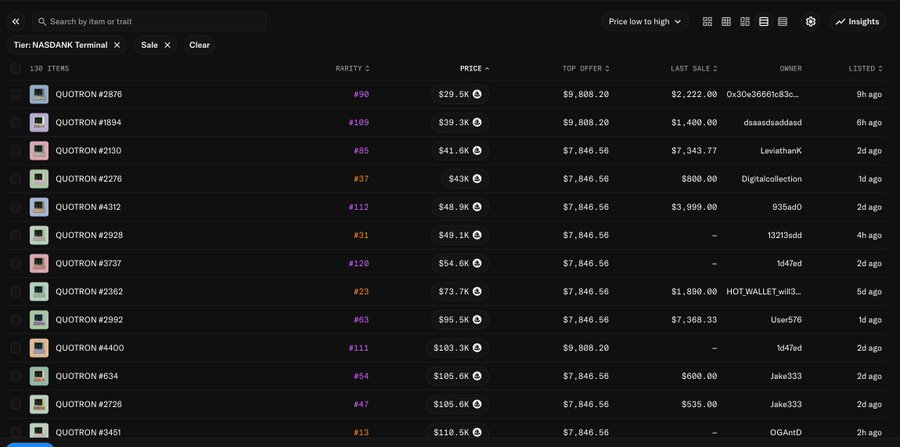Sort by the Top Offer column header
900x447 pixels.
point(586,68)
